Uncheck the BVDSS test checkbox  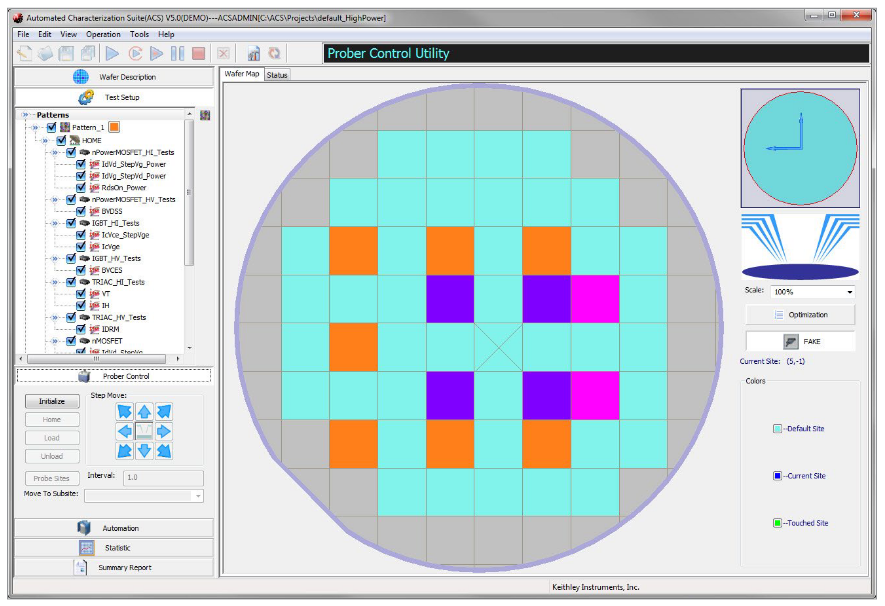coord(82,211)
